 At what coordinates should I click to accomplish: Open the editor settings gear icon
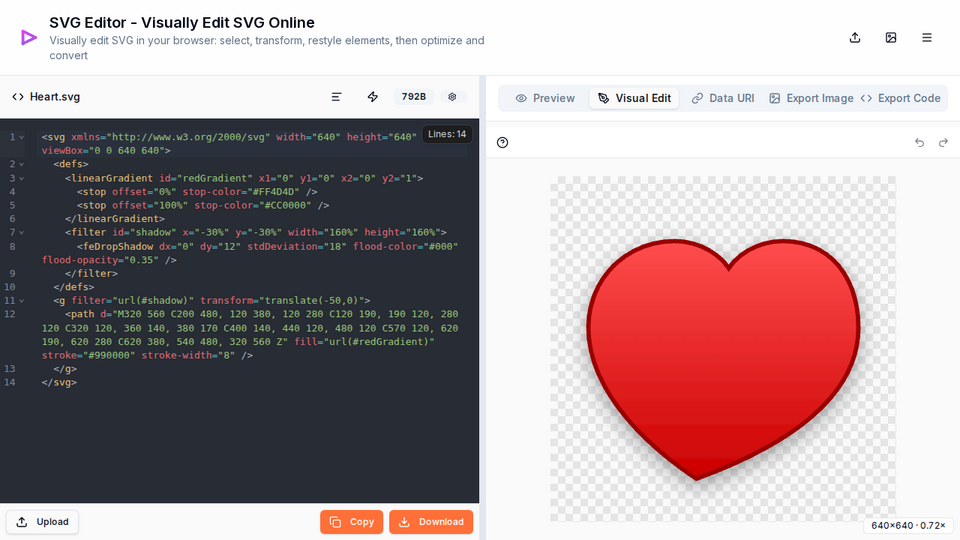click(452, 97)
